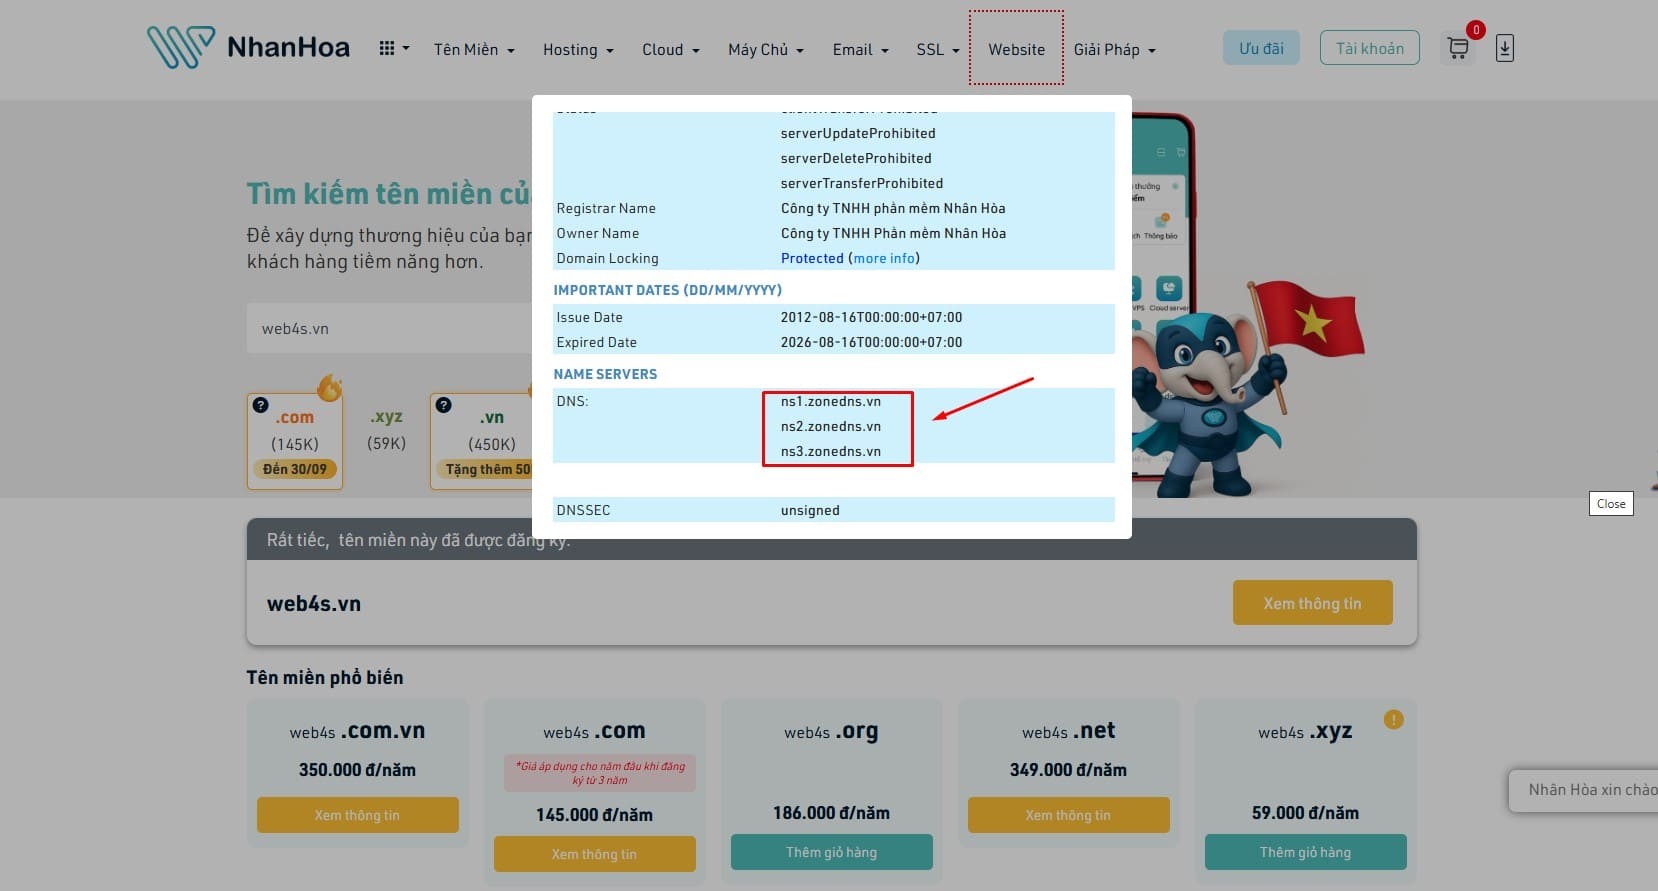The width and height of the screenshot is (1658, 891).
Task: Click the warning icon on web4s.xyz card
Action: click(1393, 719)
